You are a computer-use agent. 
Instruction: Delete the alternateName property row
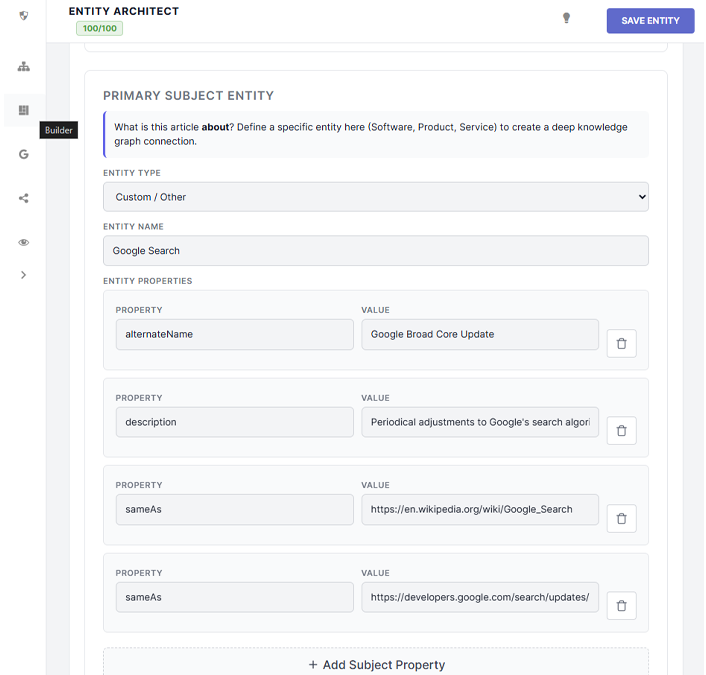coord(621,343)
